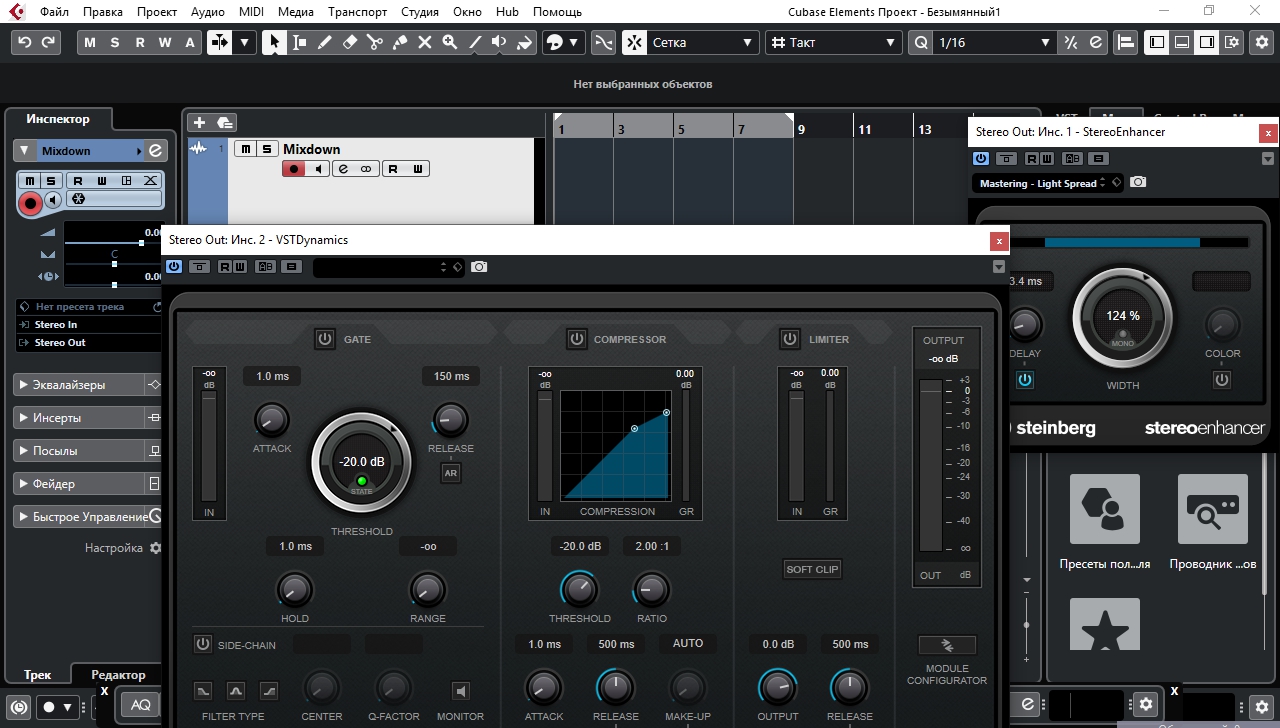Screen dimensions: 1280x728
Task: Pick the Glue tool
Action: (x=399, y=43)
